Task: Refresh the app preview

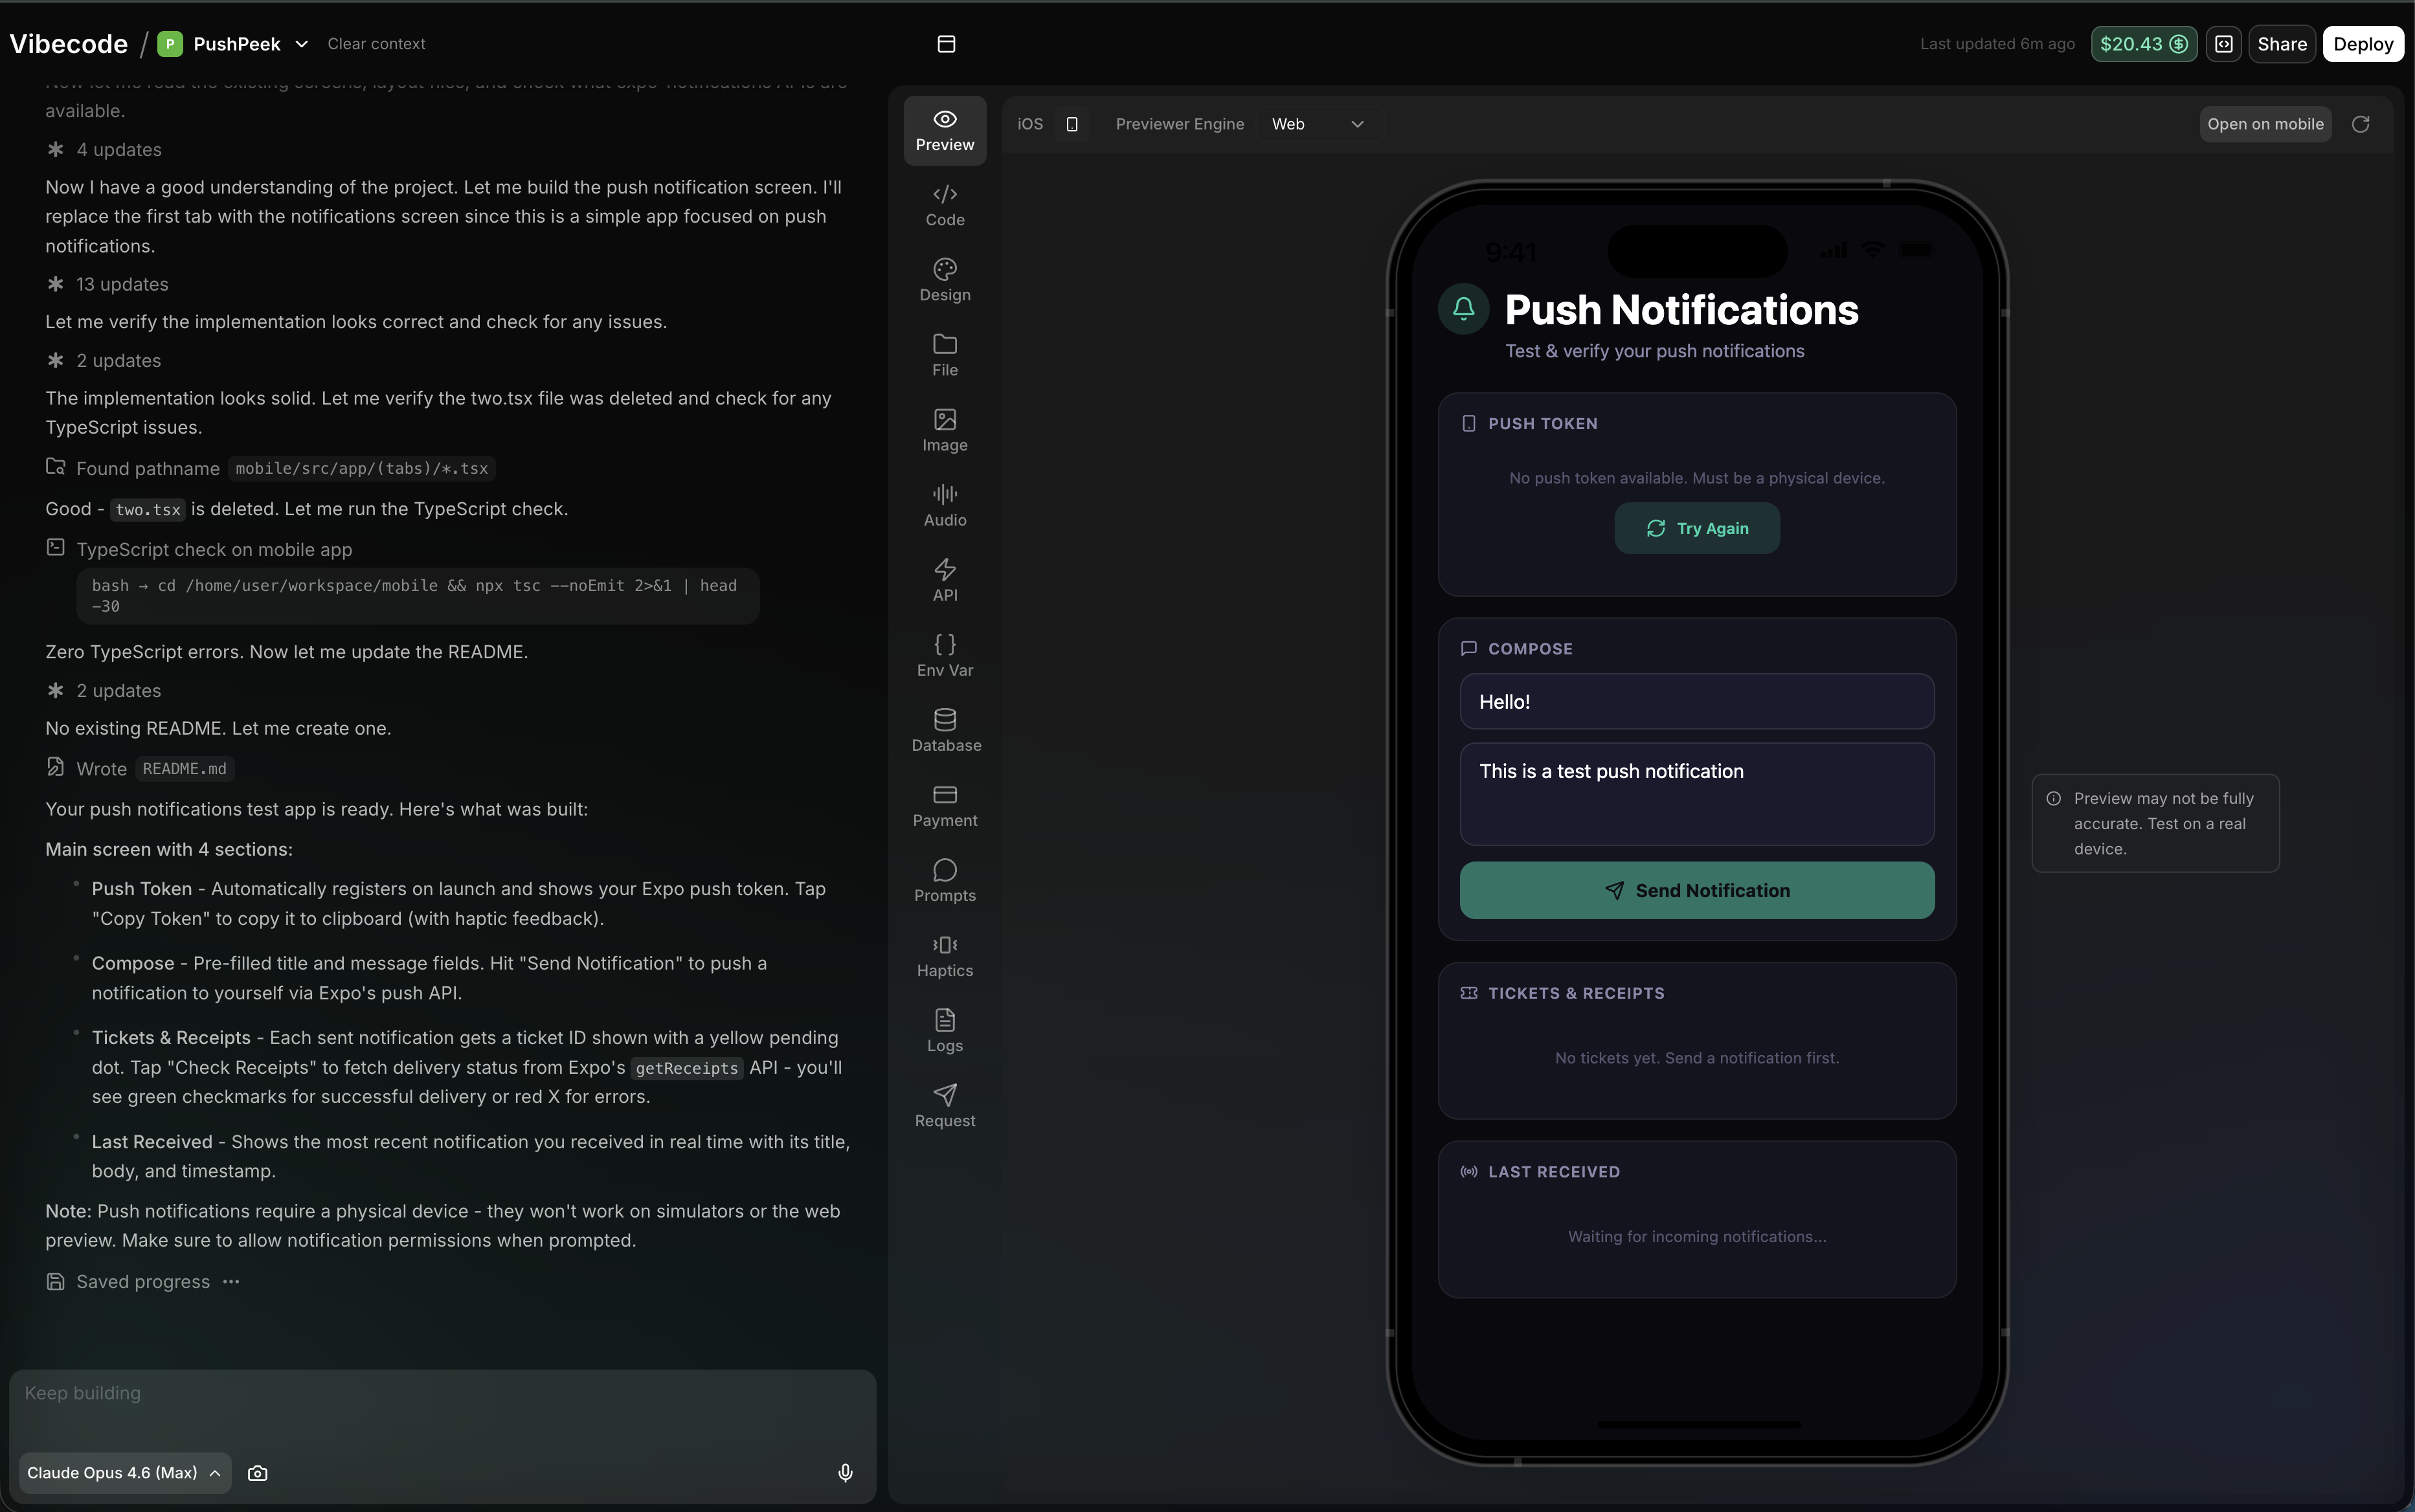Action: (x=2361, y=123)
